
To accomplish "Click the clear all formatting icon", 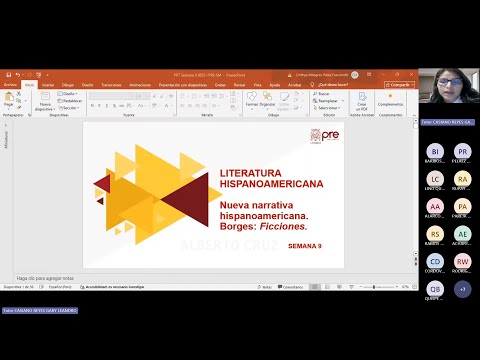I will (x=171, y=96).
